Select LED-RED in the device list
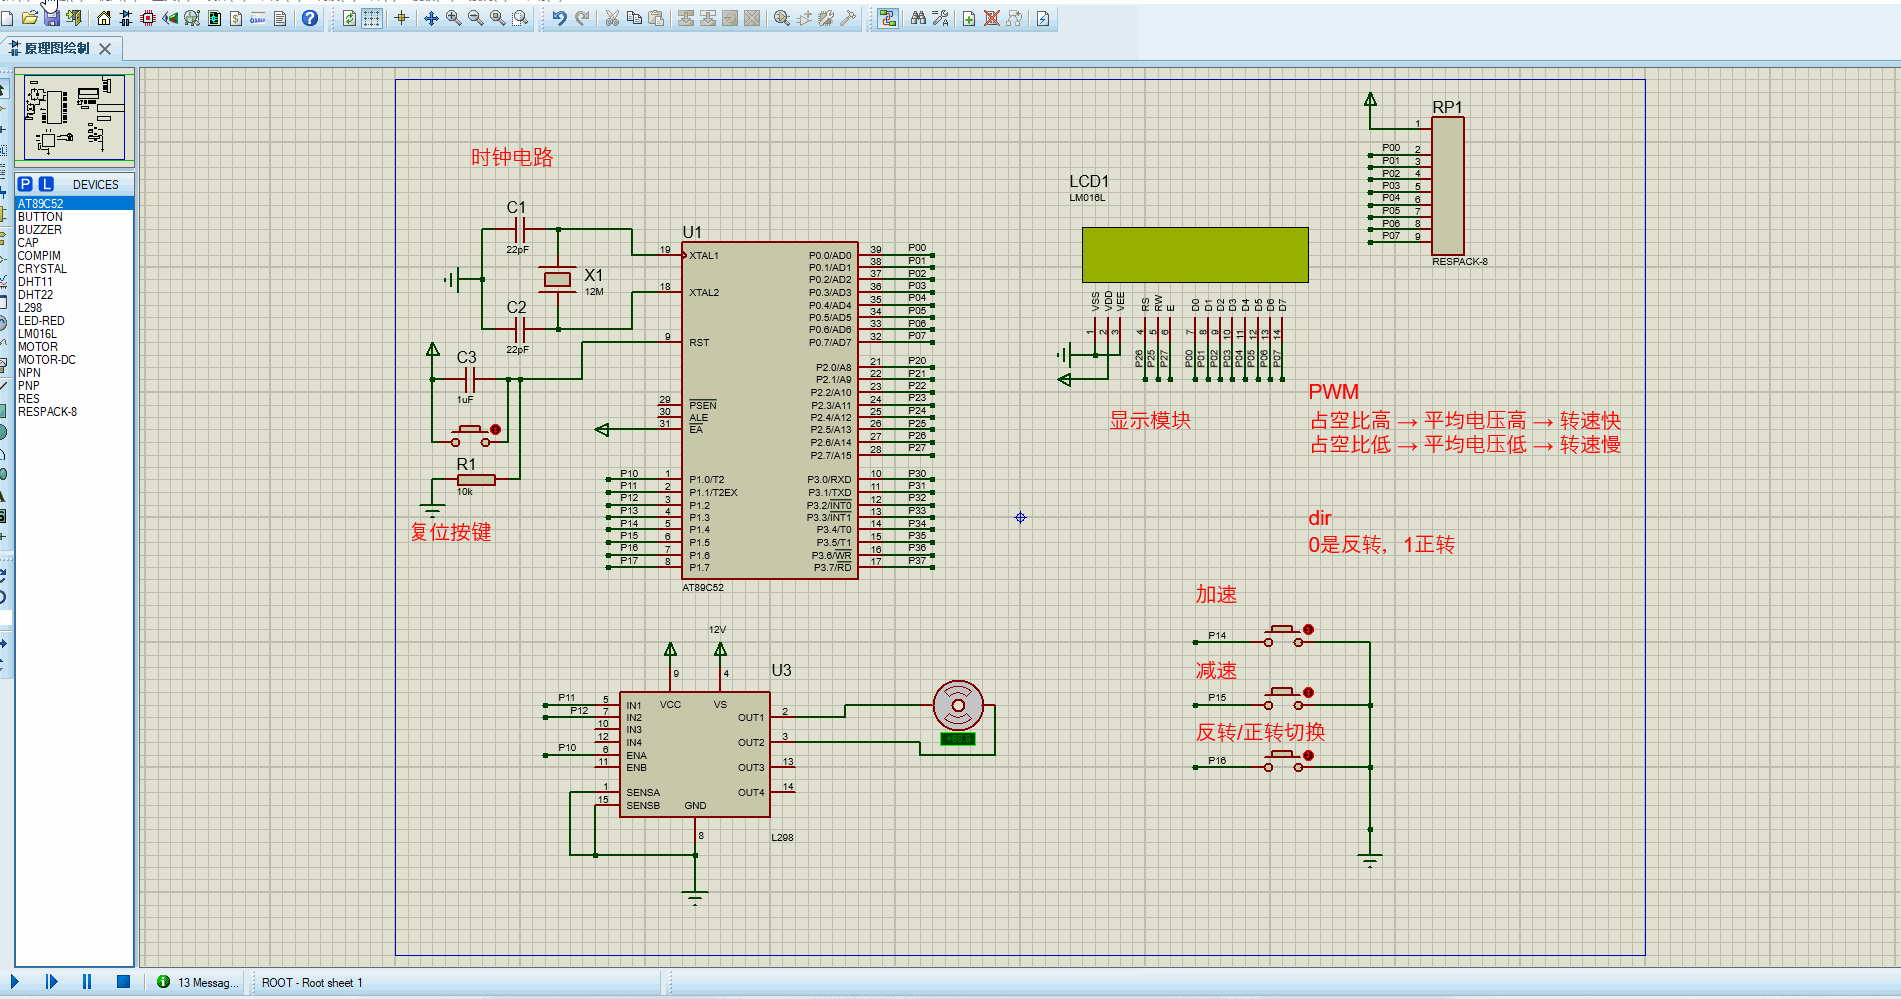 [74, 320]
